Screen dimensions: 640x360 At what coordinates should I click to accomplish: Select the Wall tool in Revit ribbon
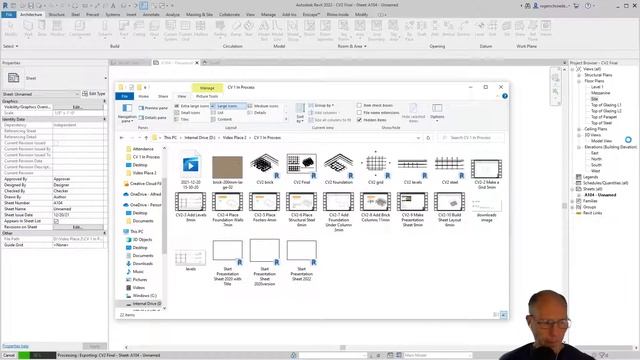pos(28,29)
